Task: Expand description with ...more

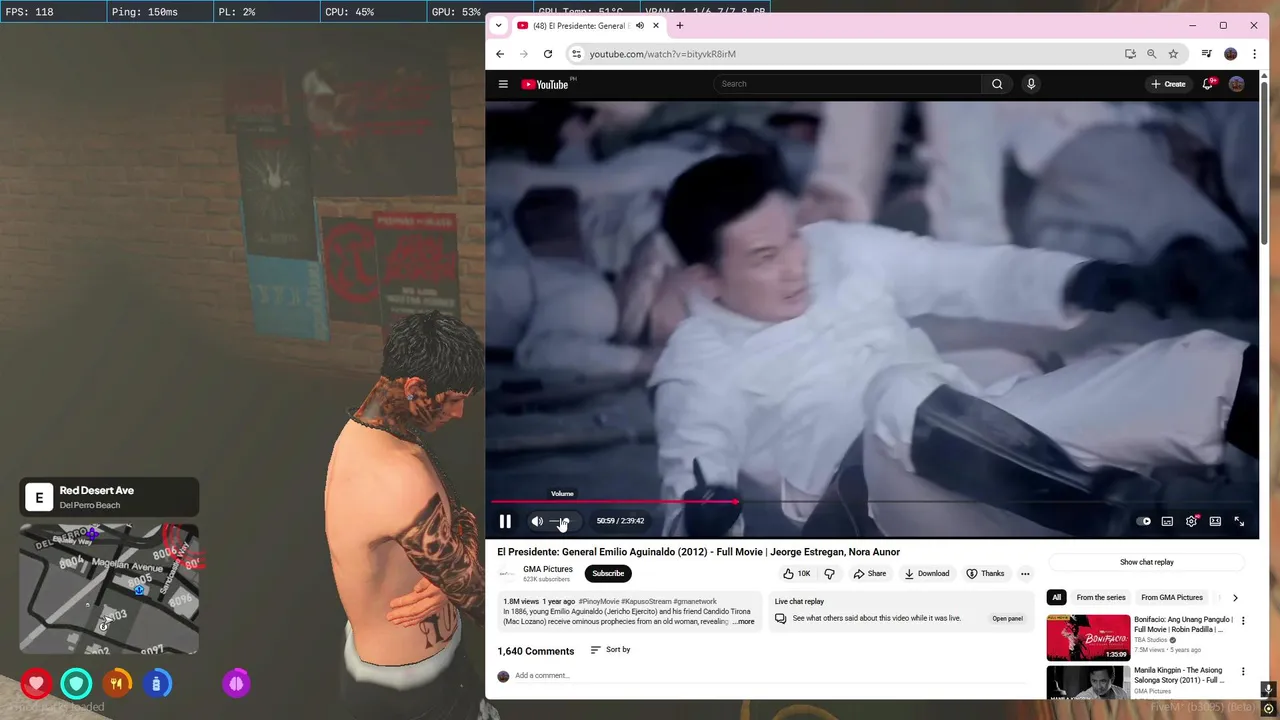Action: click(742, 622)
